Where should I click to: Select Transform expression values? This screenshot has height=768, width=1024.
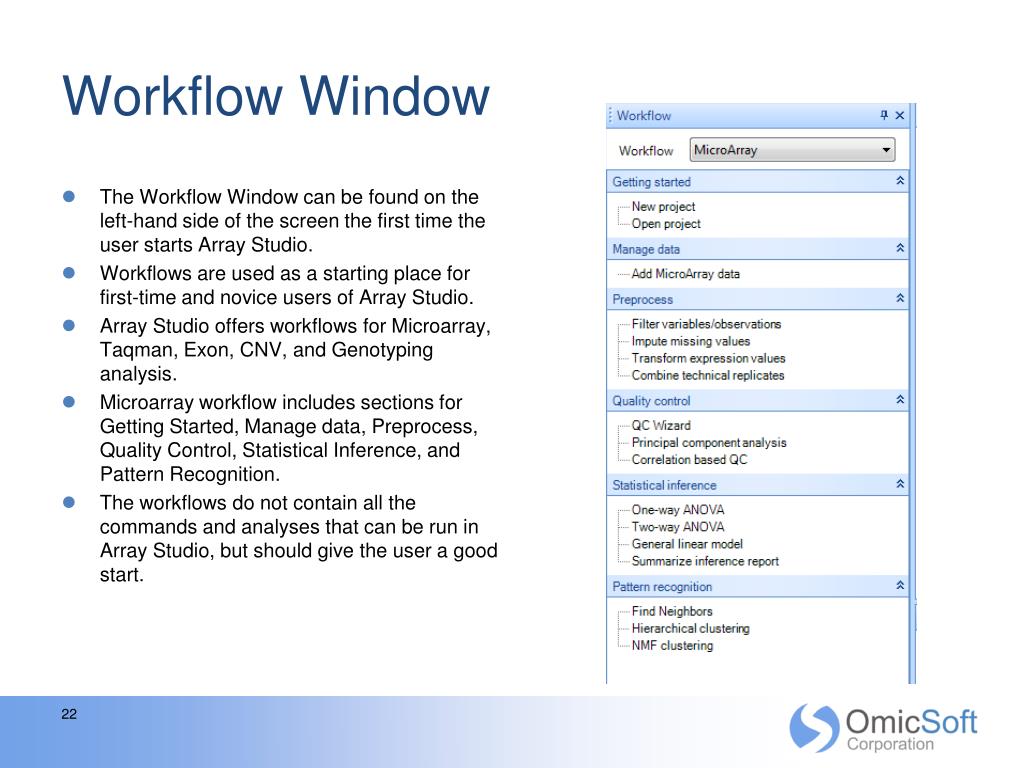tap(708, 358)
